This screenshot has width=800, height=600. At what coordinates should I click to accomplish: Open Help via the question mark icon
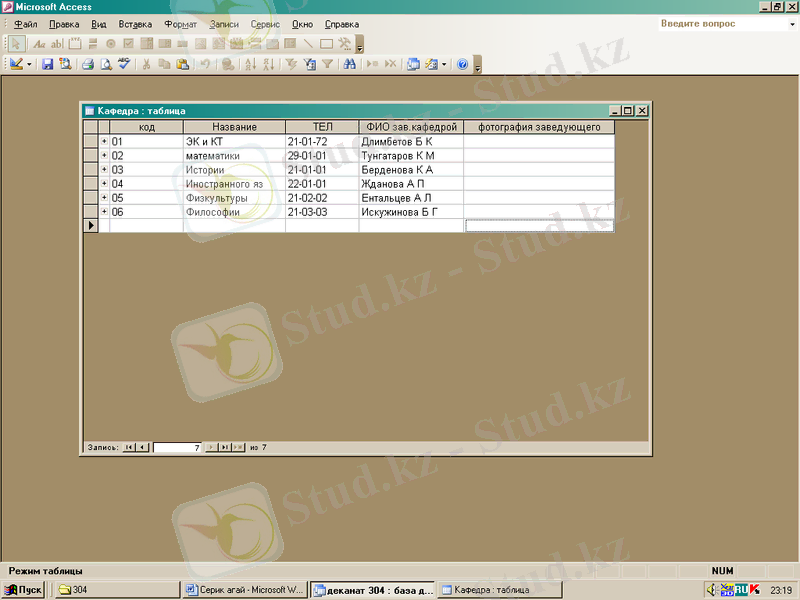coord(462,64)
